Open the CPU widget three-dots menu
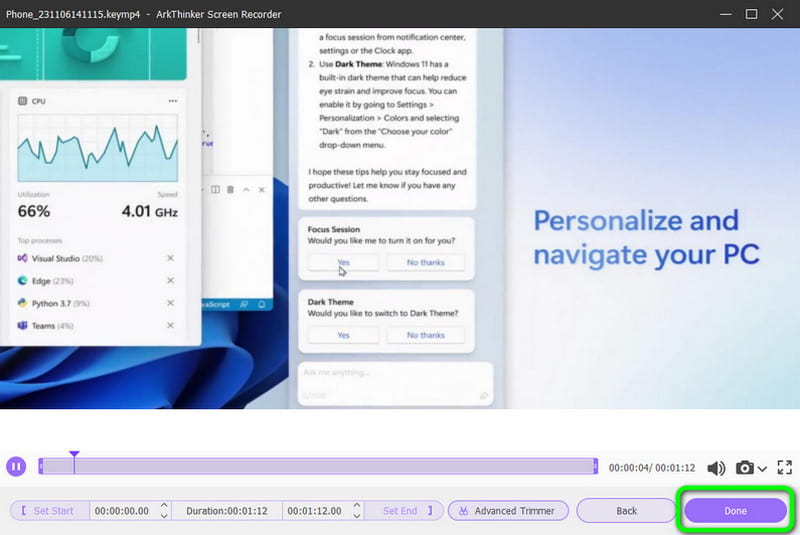Image resolution: width=800 pixels, height=535 pixels. coord(173,101)
